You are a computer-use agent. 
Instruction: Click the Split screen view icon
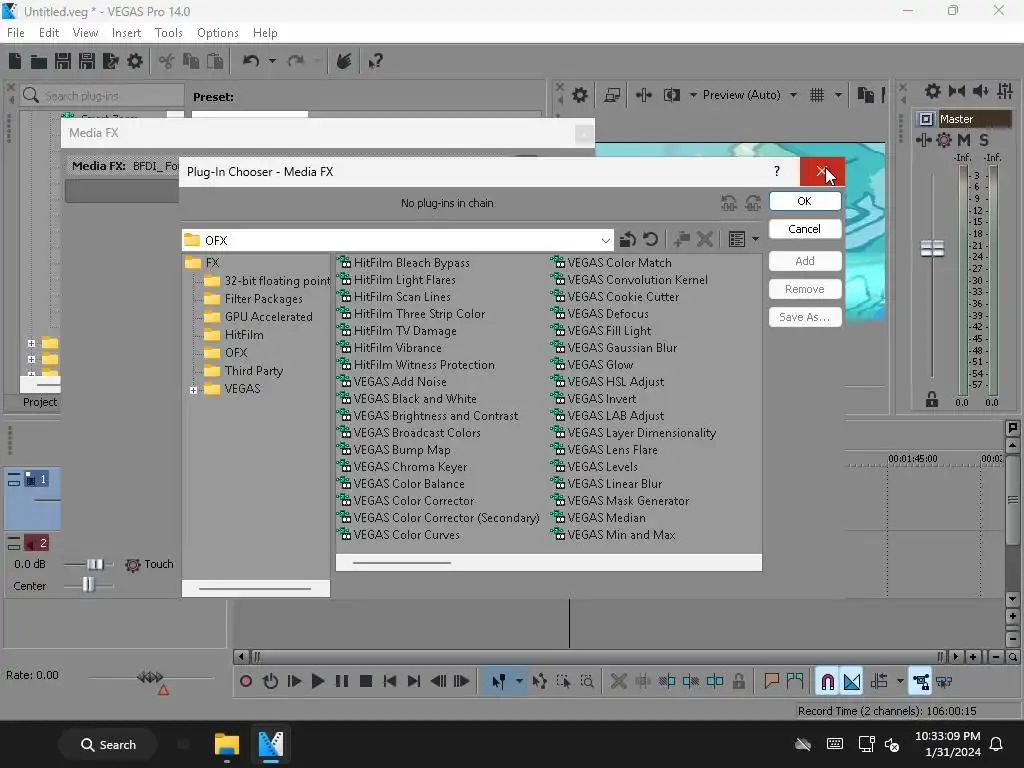[671, 95]
